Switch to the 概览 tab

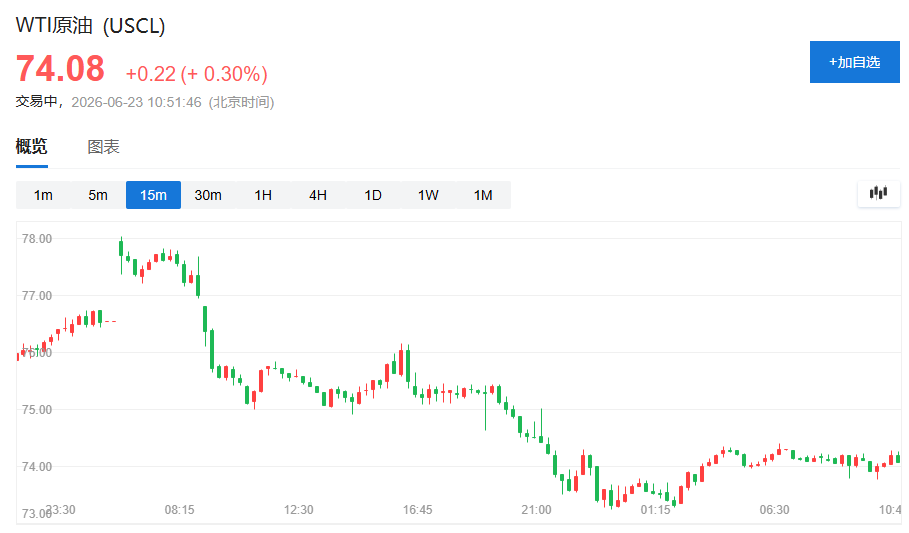click(x=31, y=146)
